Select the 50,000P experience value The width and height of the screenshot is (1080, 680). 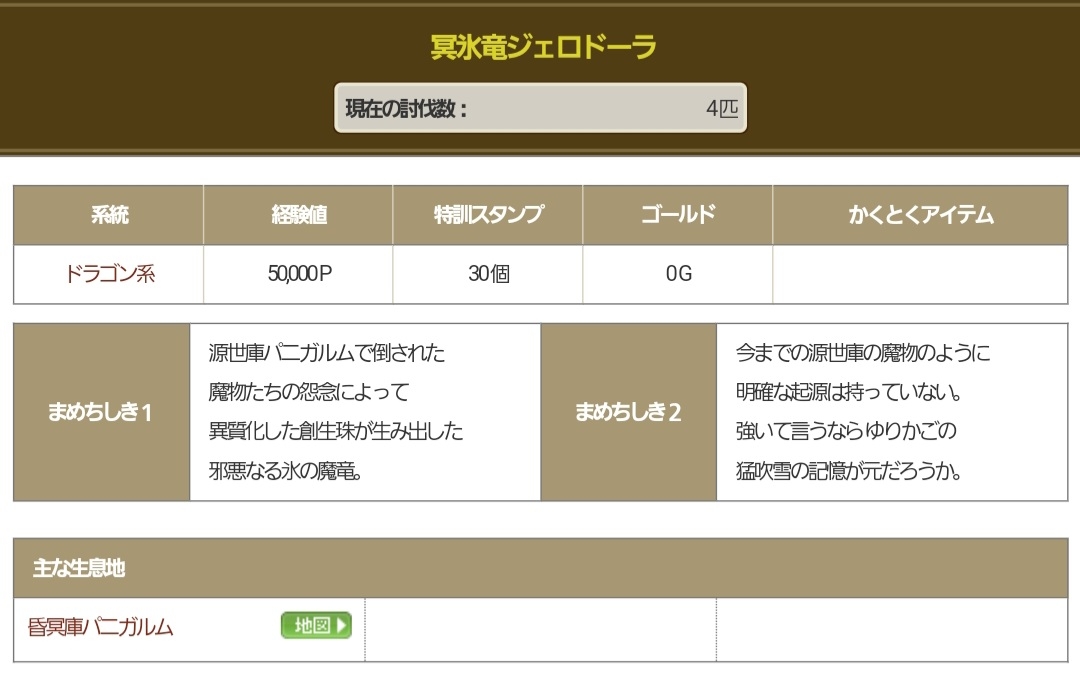coord(300,274)
